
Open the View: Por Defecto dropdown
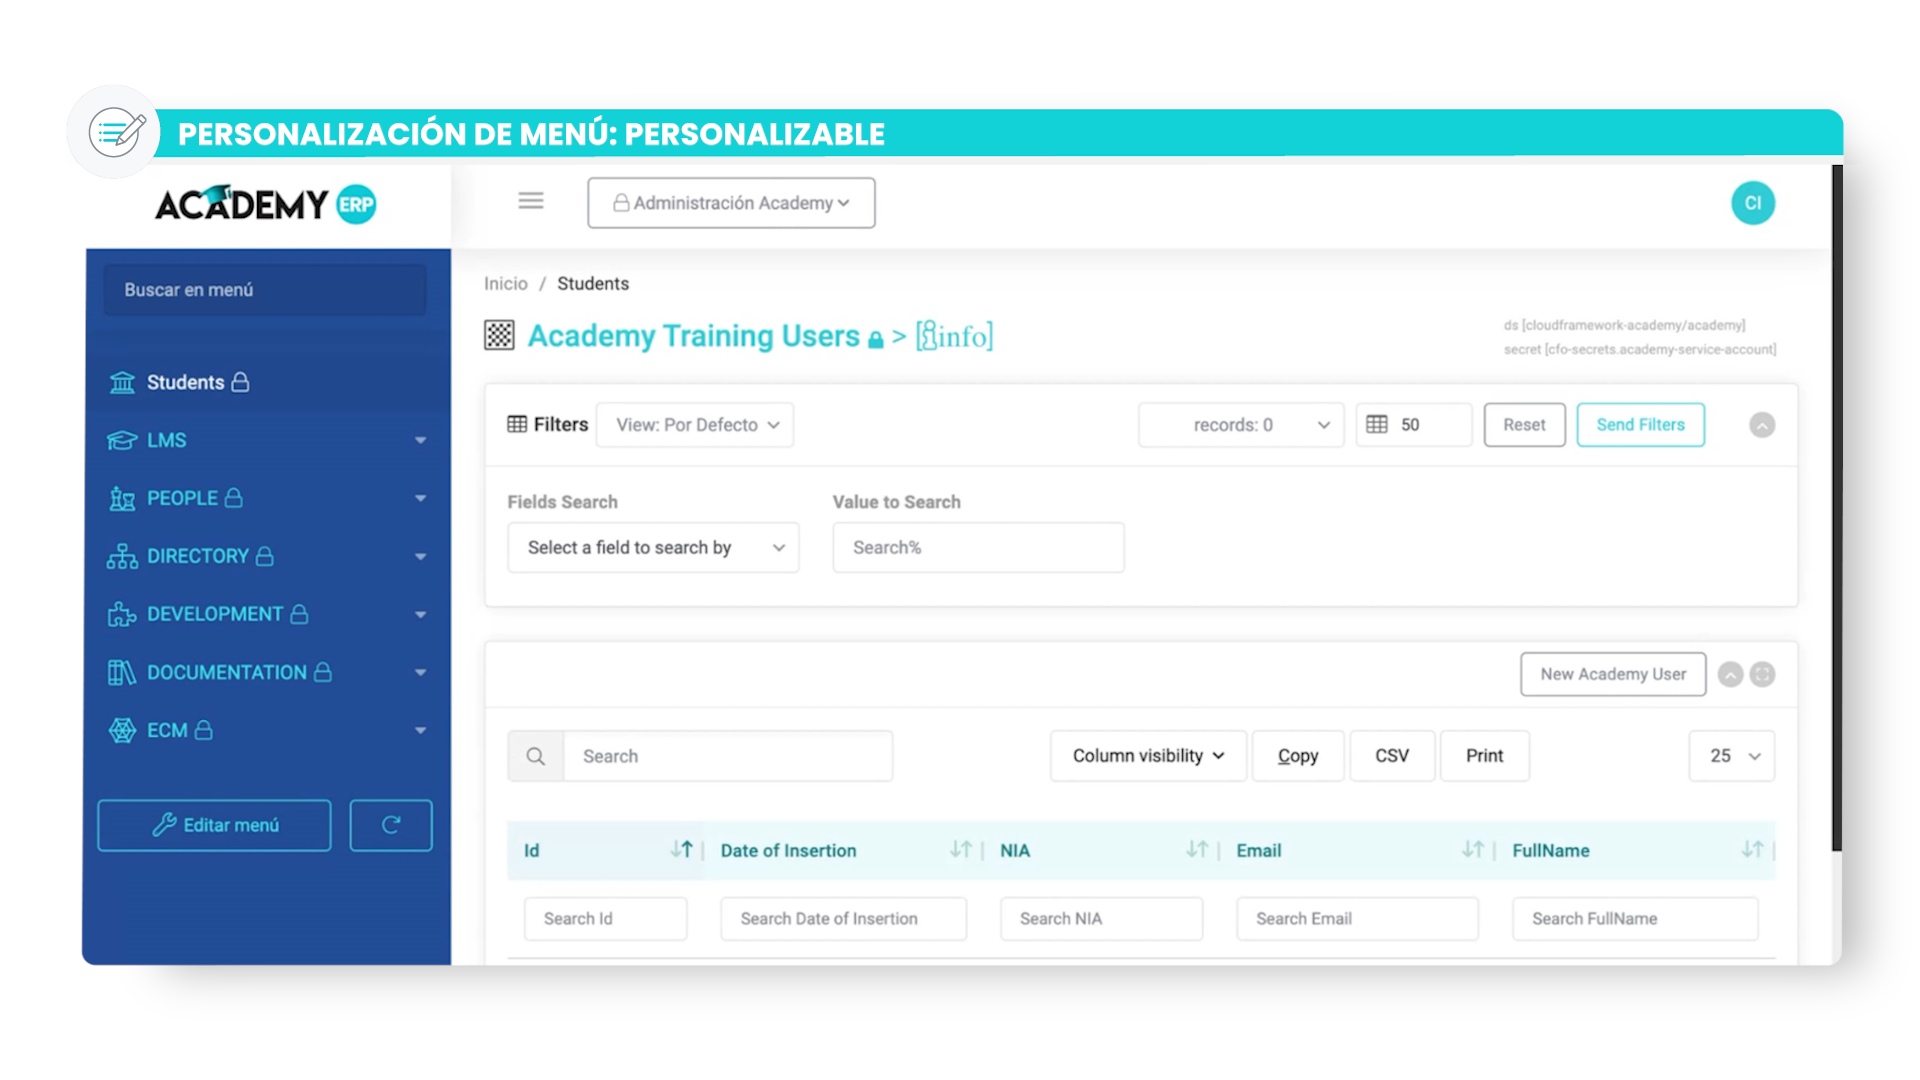pos(695,425)
